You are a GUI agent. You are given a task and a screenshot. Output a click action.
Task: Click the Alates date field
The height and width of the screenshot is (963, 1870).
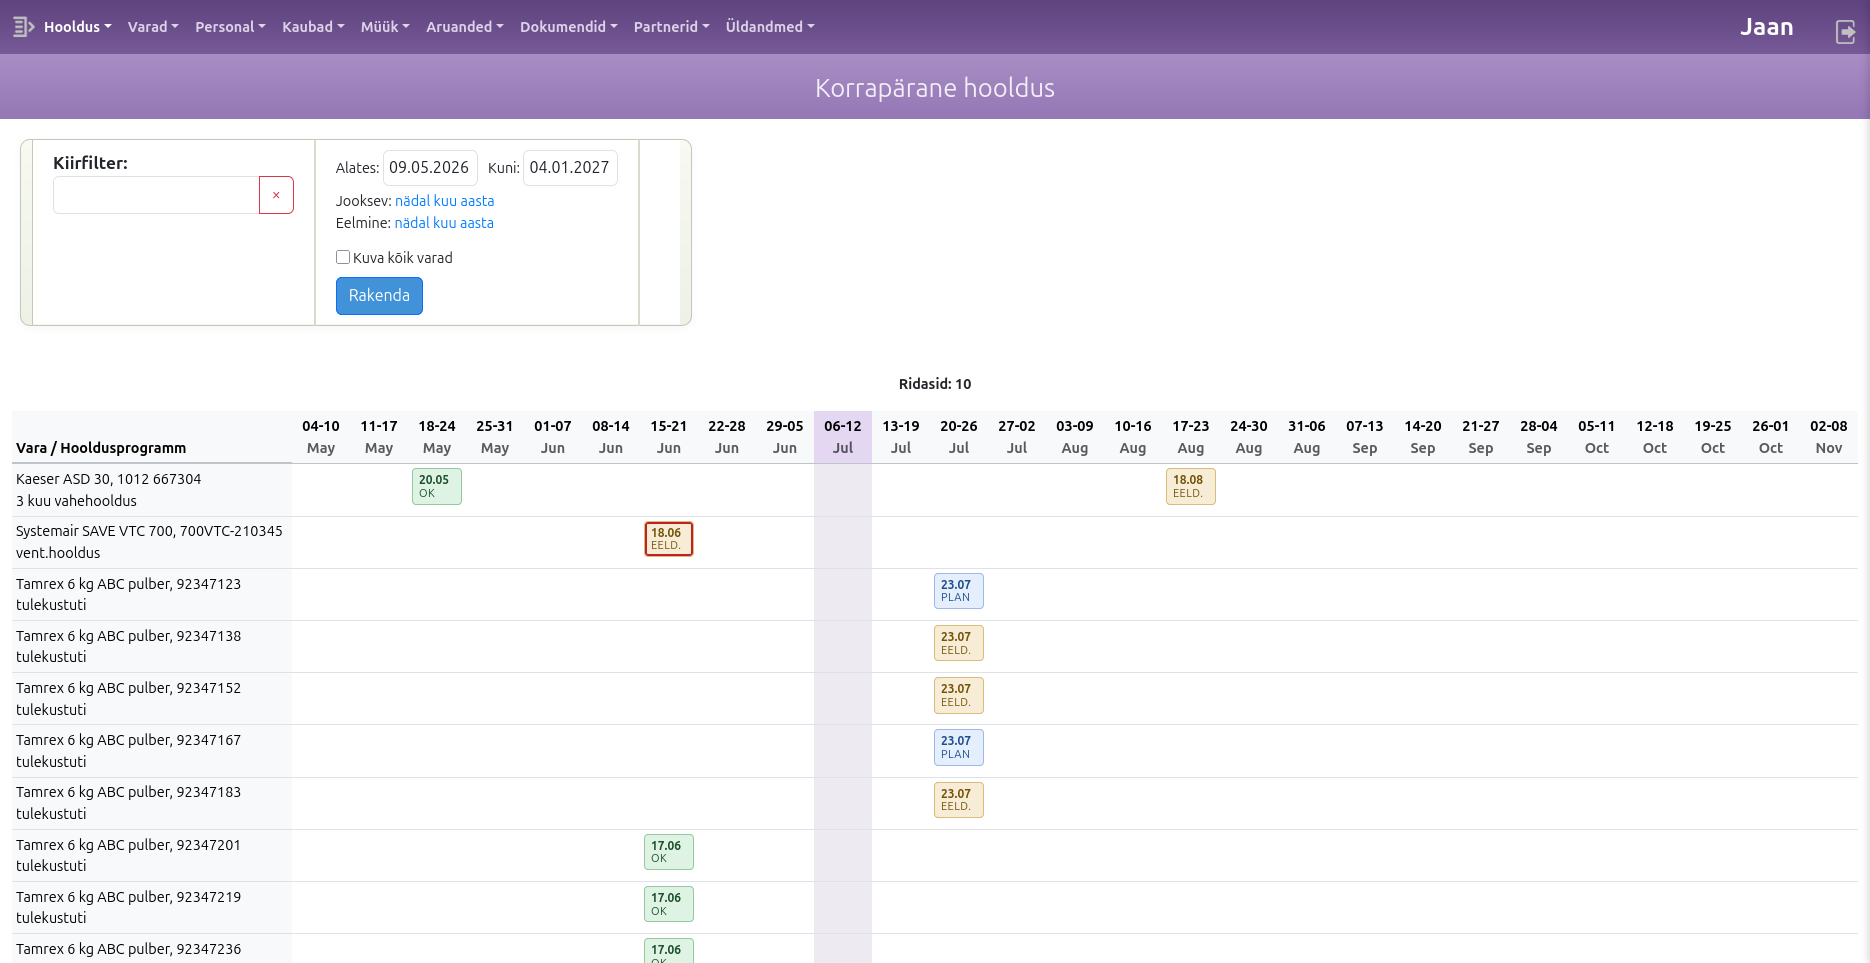(430, 168)
